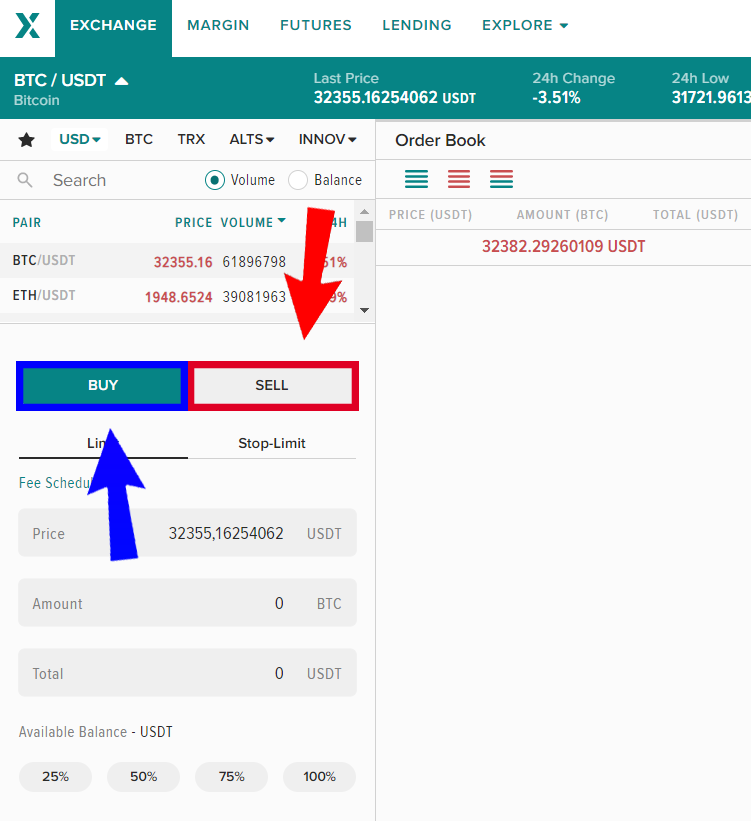Viewport: 751px width, 821px height.
Task: Go to the EXCHANGE tab
Action: coord(113,28)
